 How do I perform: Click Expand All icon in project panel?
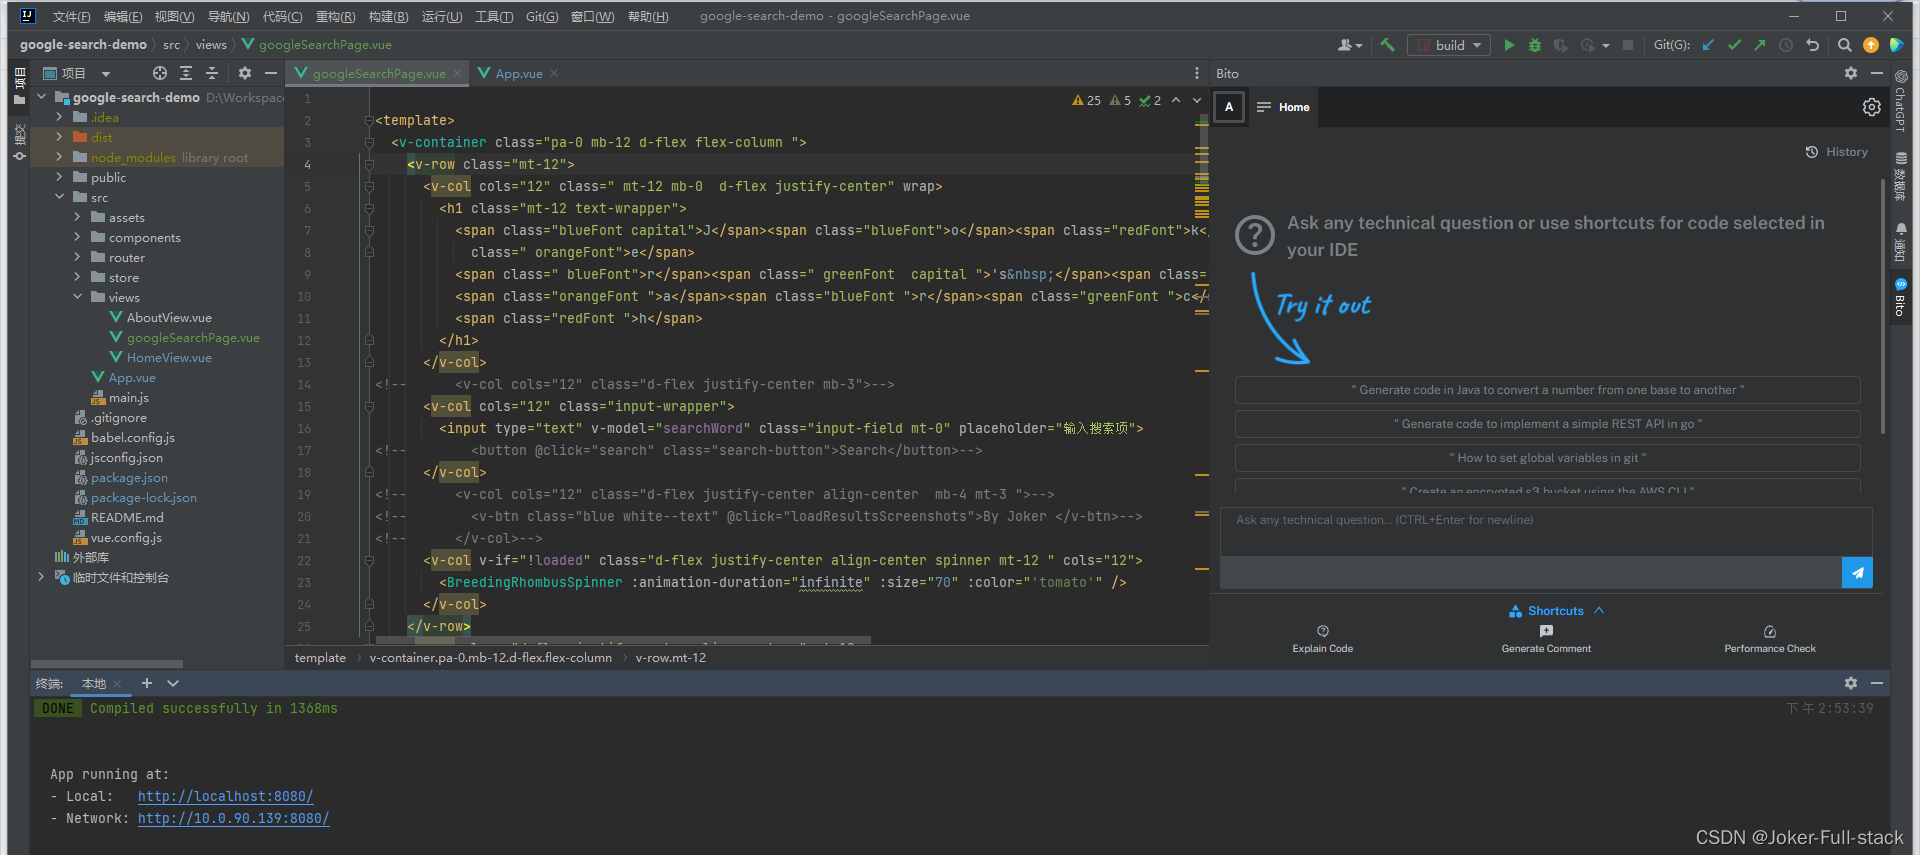click(186, 73)
